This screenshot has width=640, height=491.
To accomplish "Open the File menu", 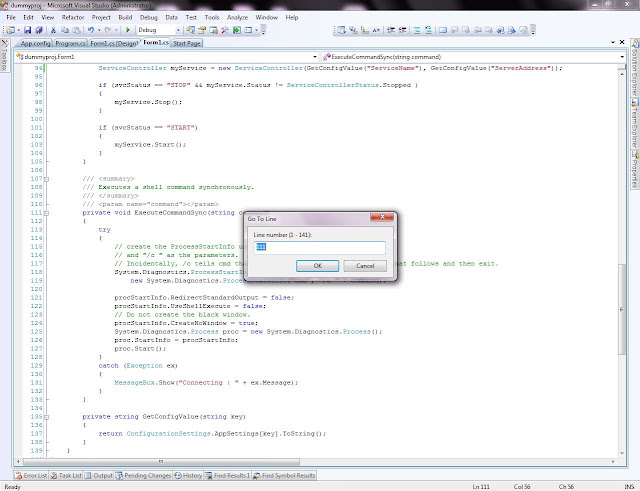I will pos(11,18).
